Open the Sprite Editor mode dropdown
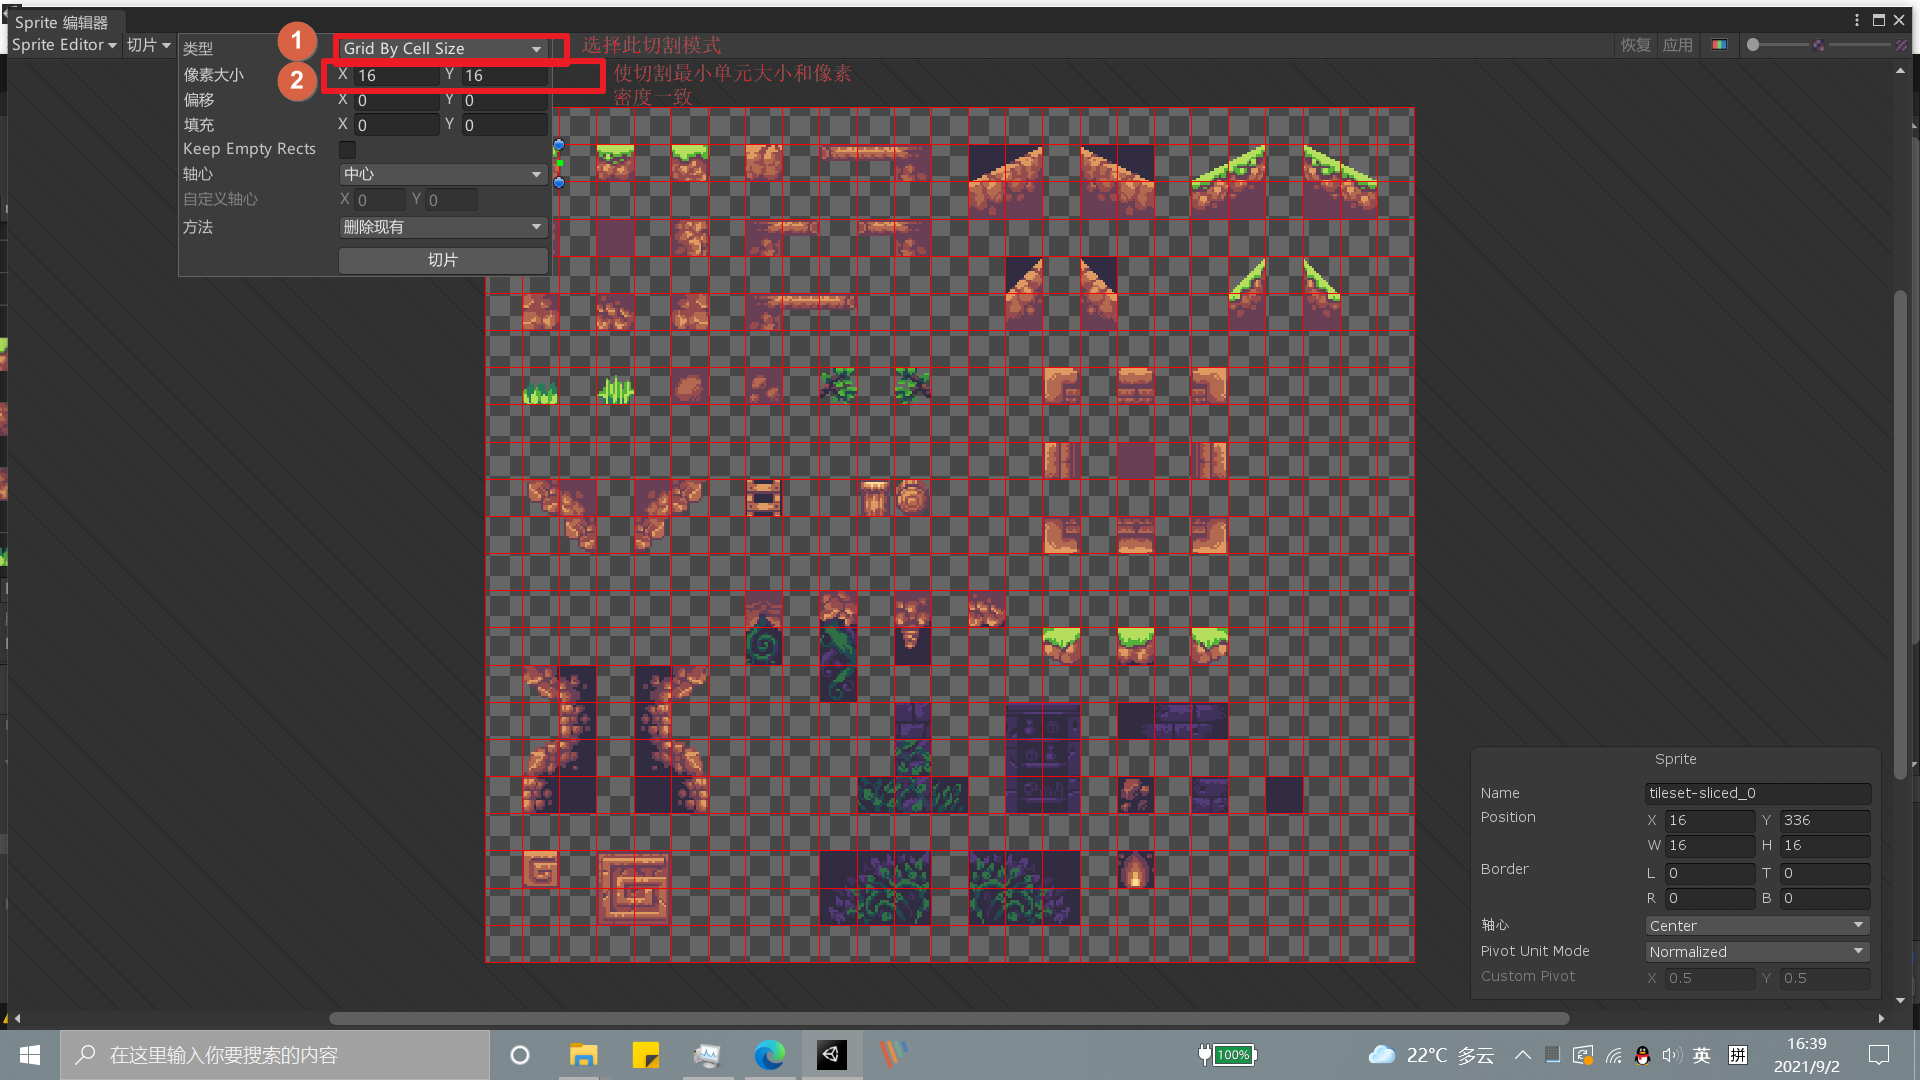The height and width of the screenshot is (1080, 1920). click(x=64, y=45)
